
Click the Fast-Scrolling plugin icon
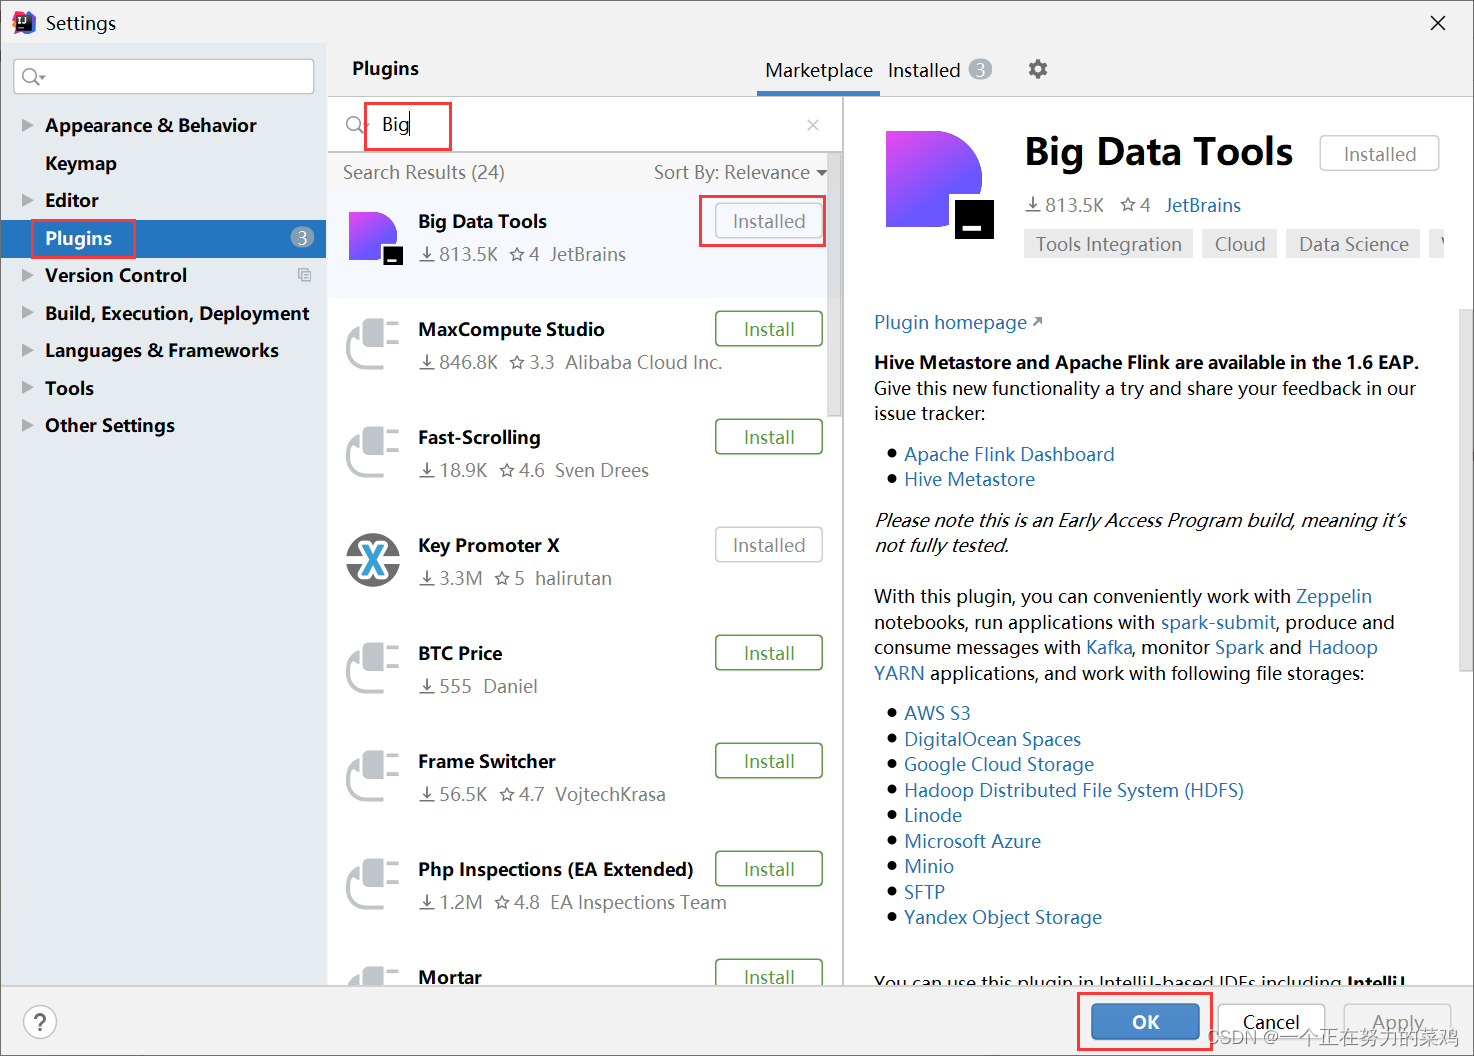point(373,453)
